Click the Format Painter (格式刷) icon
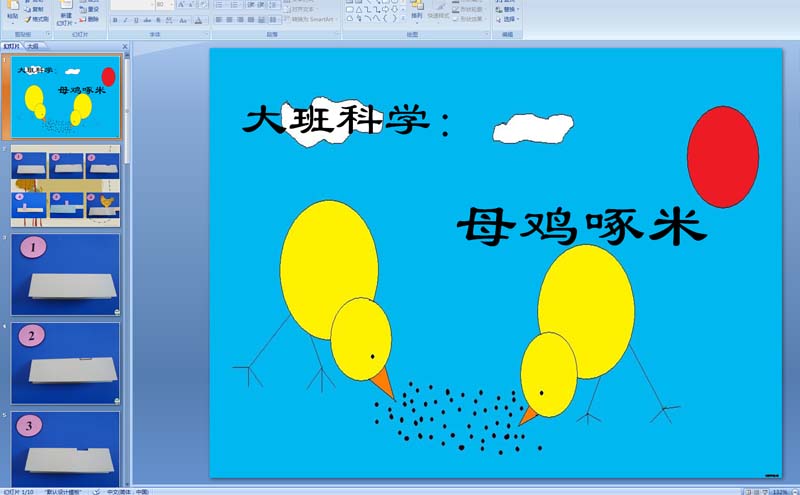The width and height of the screenshot is (800, 495). click(x=36, y=19)
